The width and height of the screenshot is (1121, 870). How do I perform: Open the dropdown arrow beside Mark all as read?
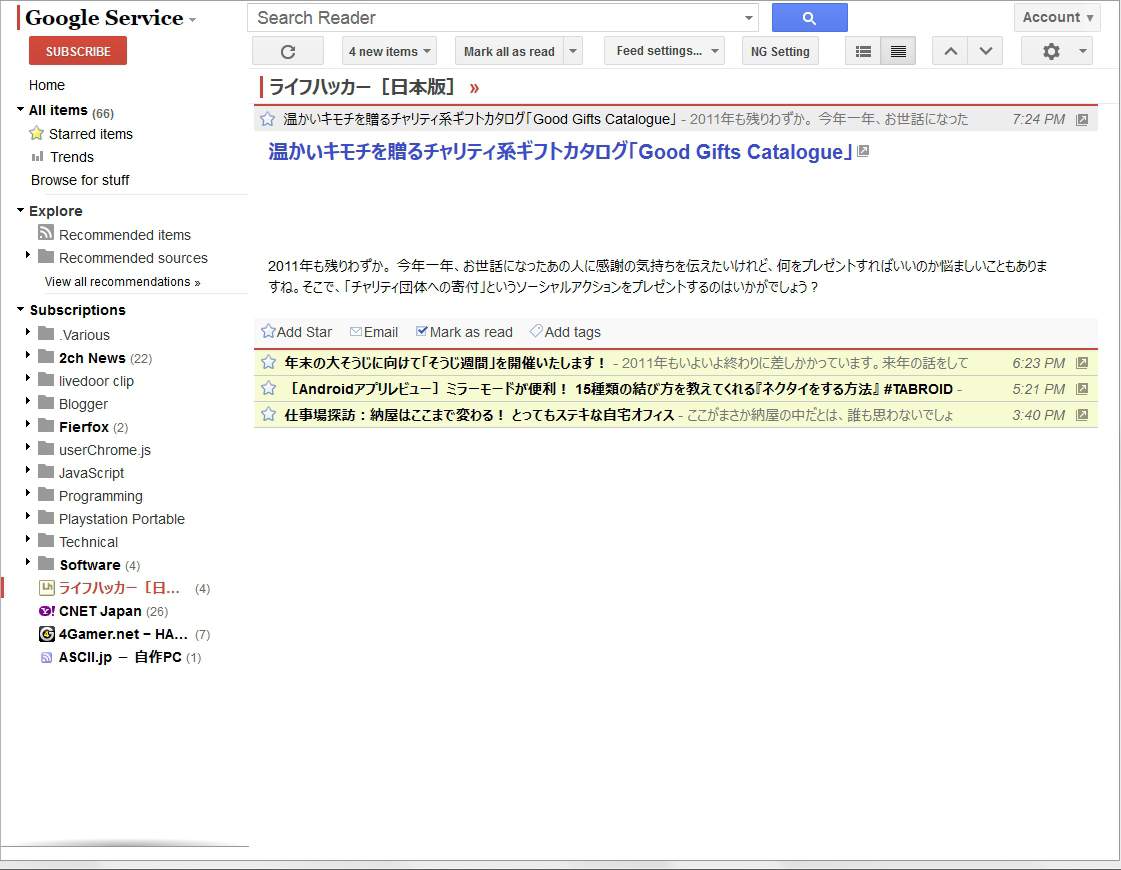[x=573, y=51]
